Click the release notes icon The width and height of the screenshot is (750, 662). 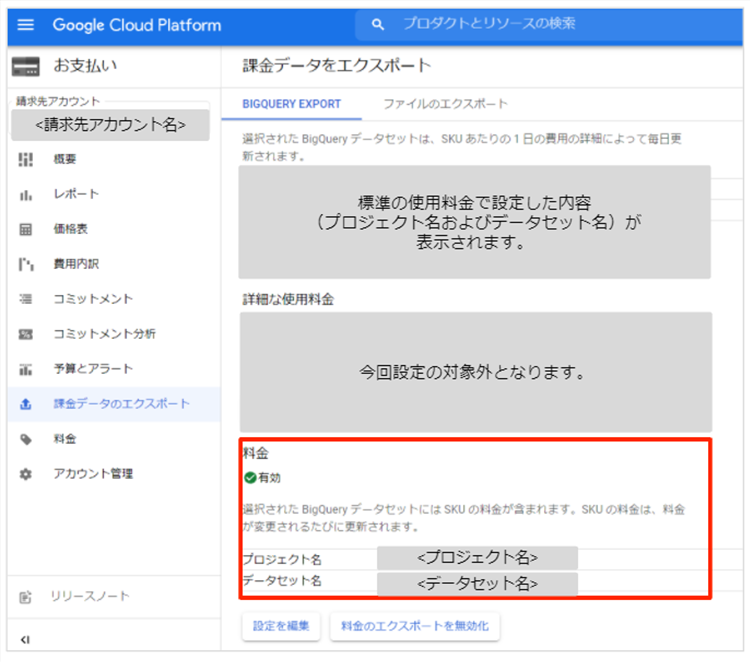25,597
